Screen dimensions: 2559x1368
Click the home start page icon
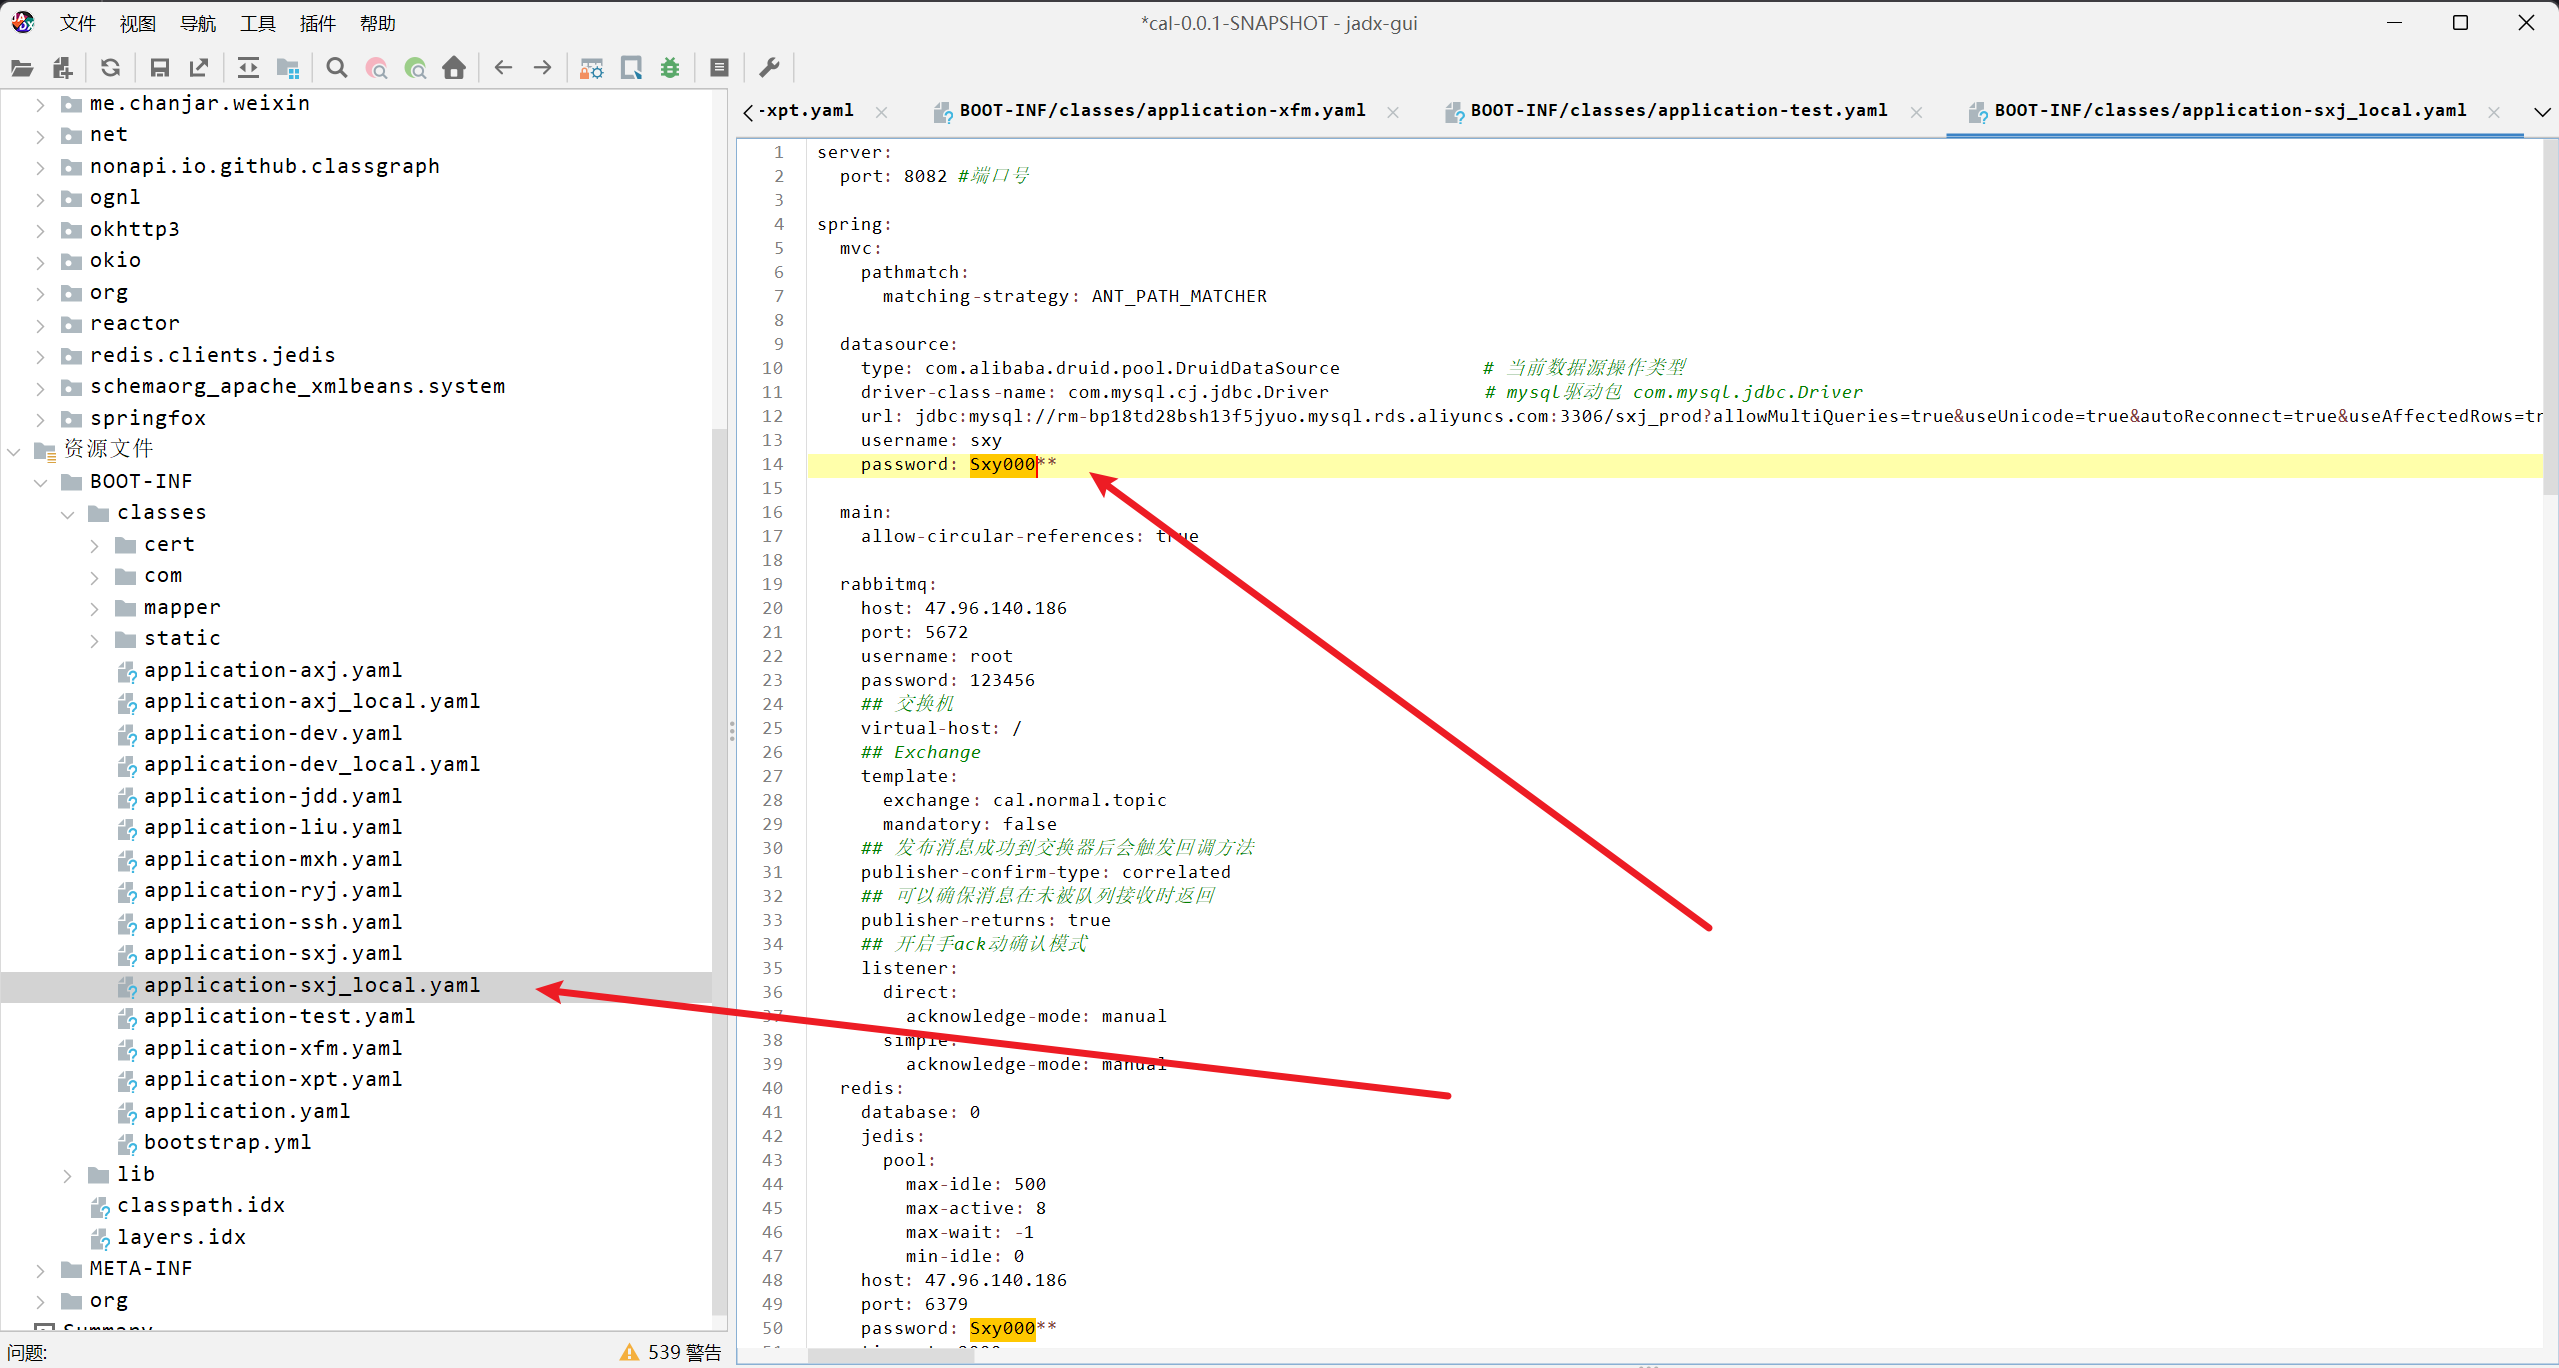454,68
